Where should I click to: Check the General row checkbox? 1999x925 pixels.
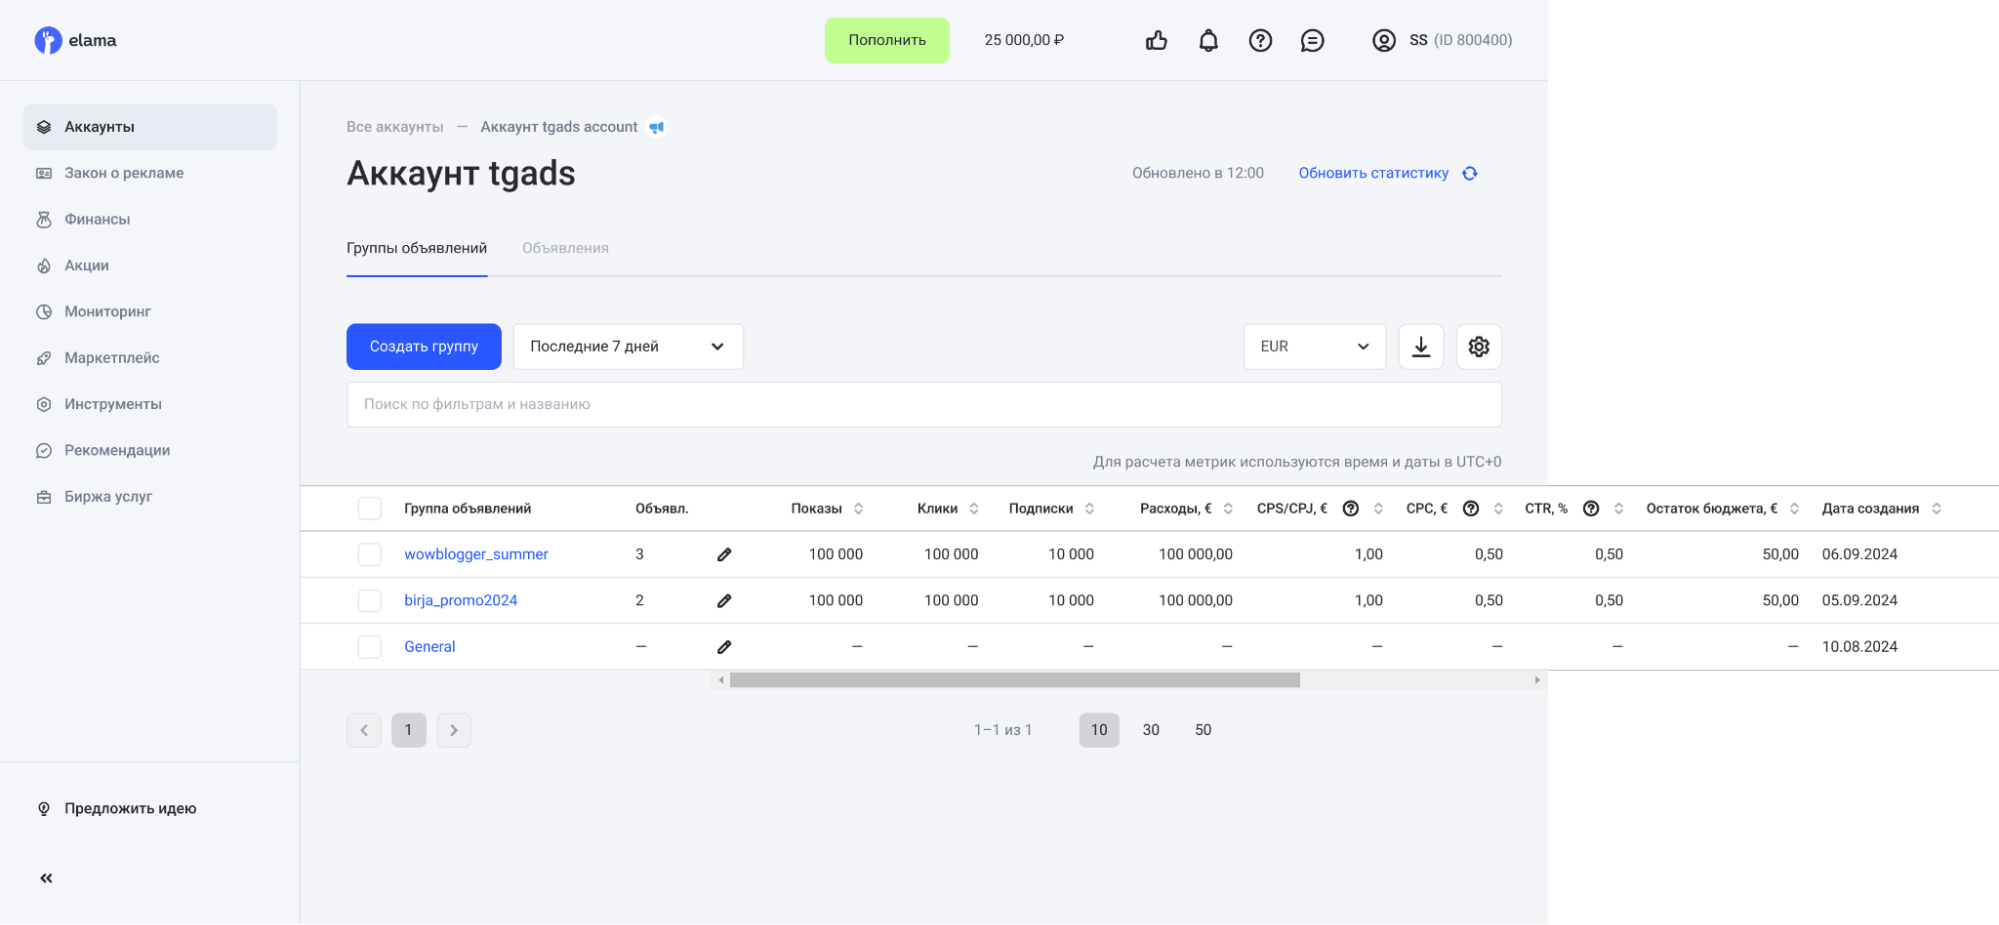370,647
